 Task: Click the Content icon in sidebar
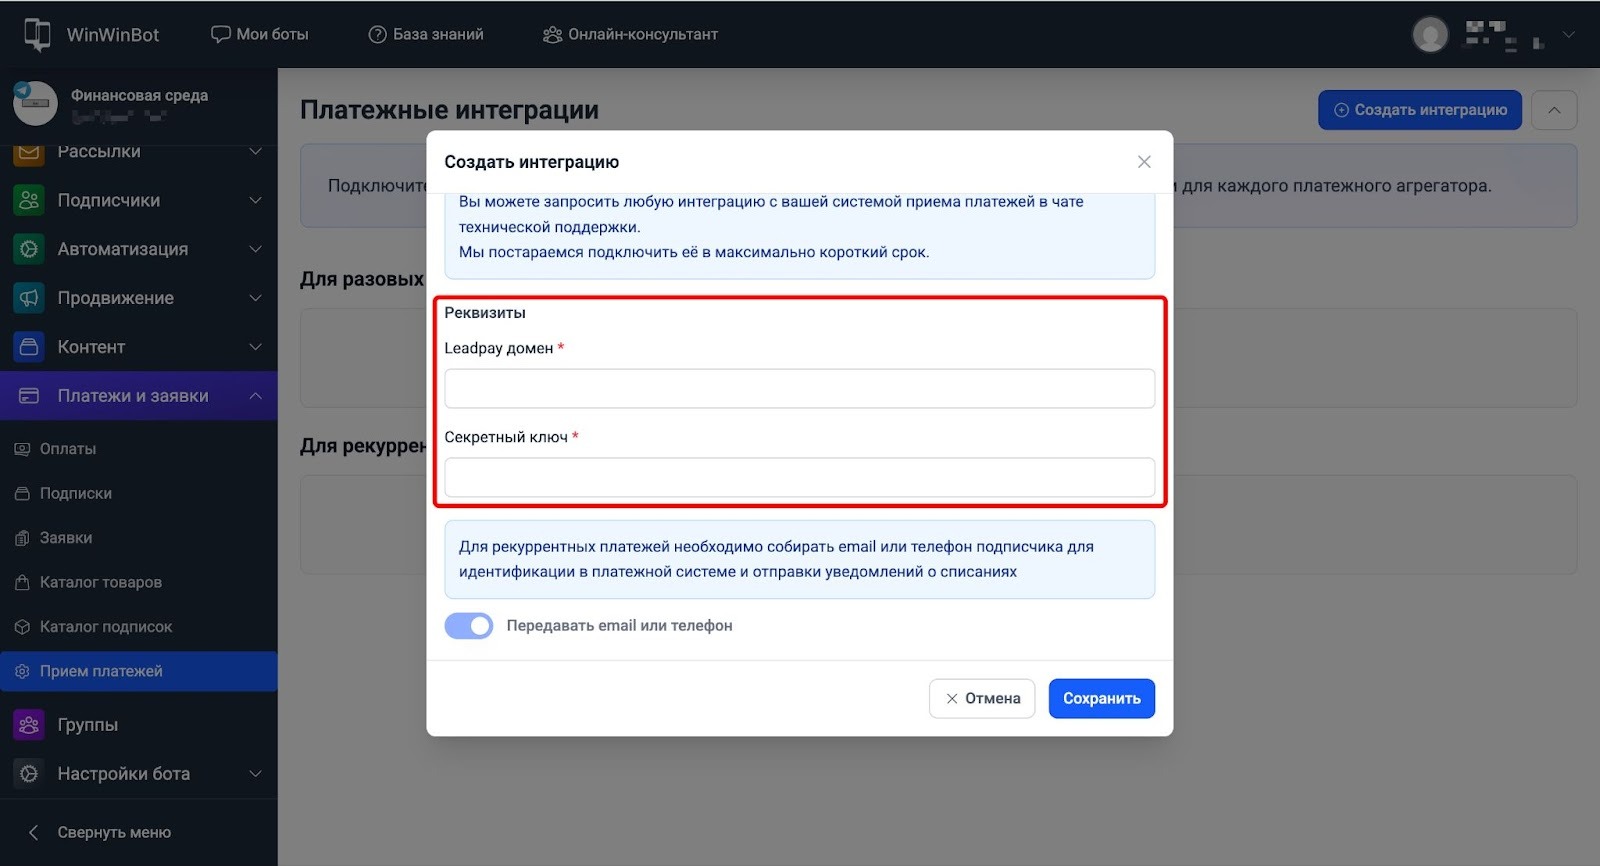pyautogui.click(x=29, y=347)
